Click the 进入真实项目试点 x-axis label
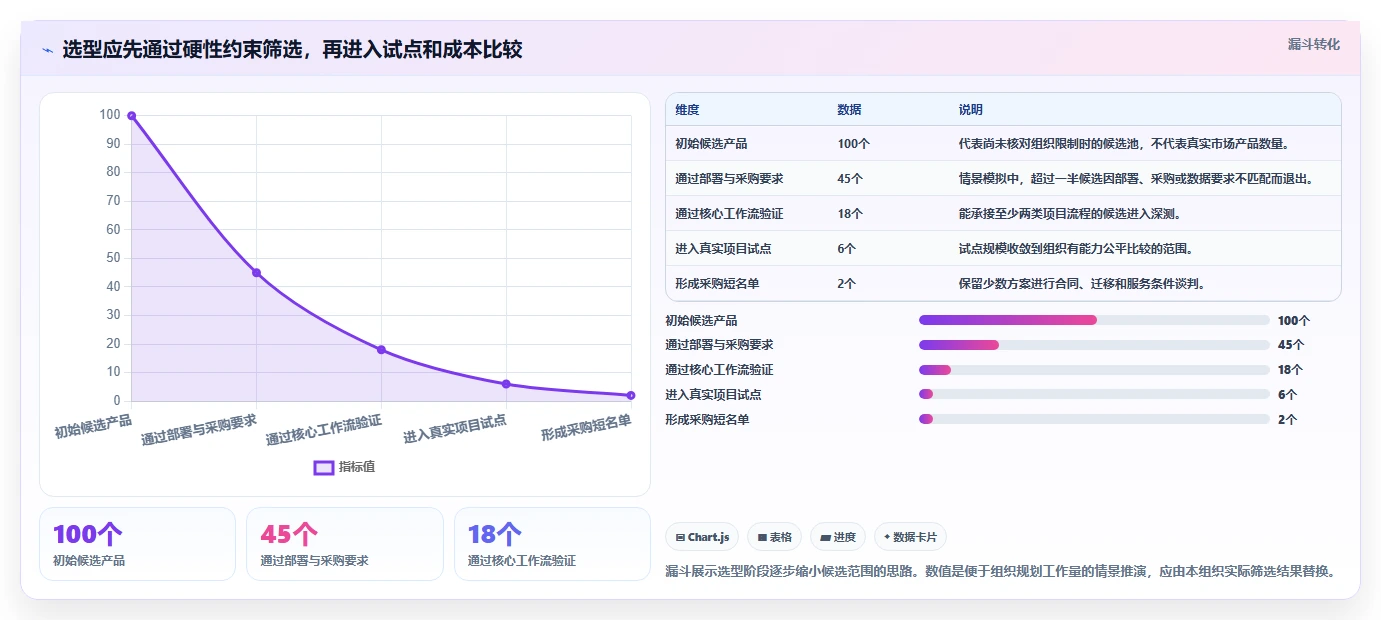Screen dimensions: 1381x620 (455, 429)
